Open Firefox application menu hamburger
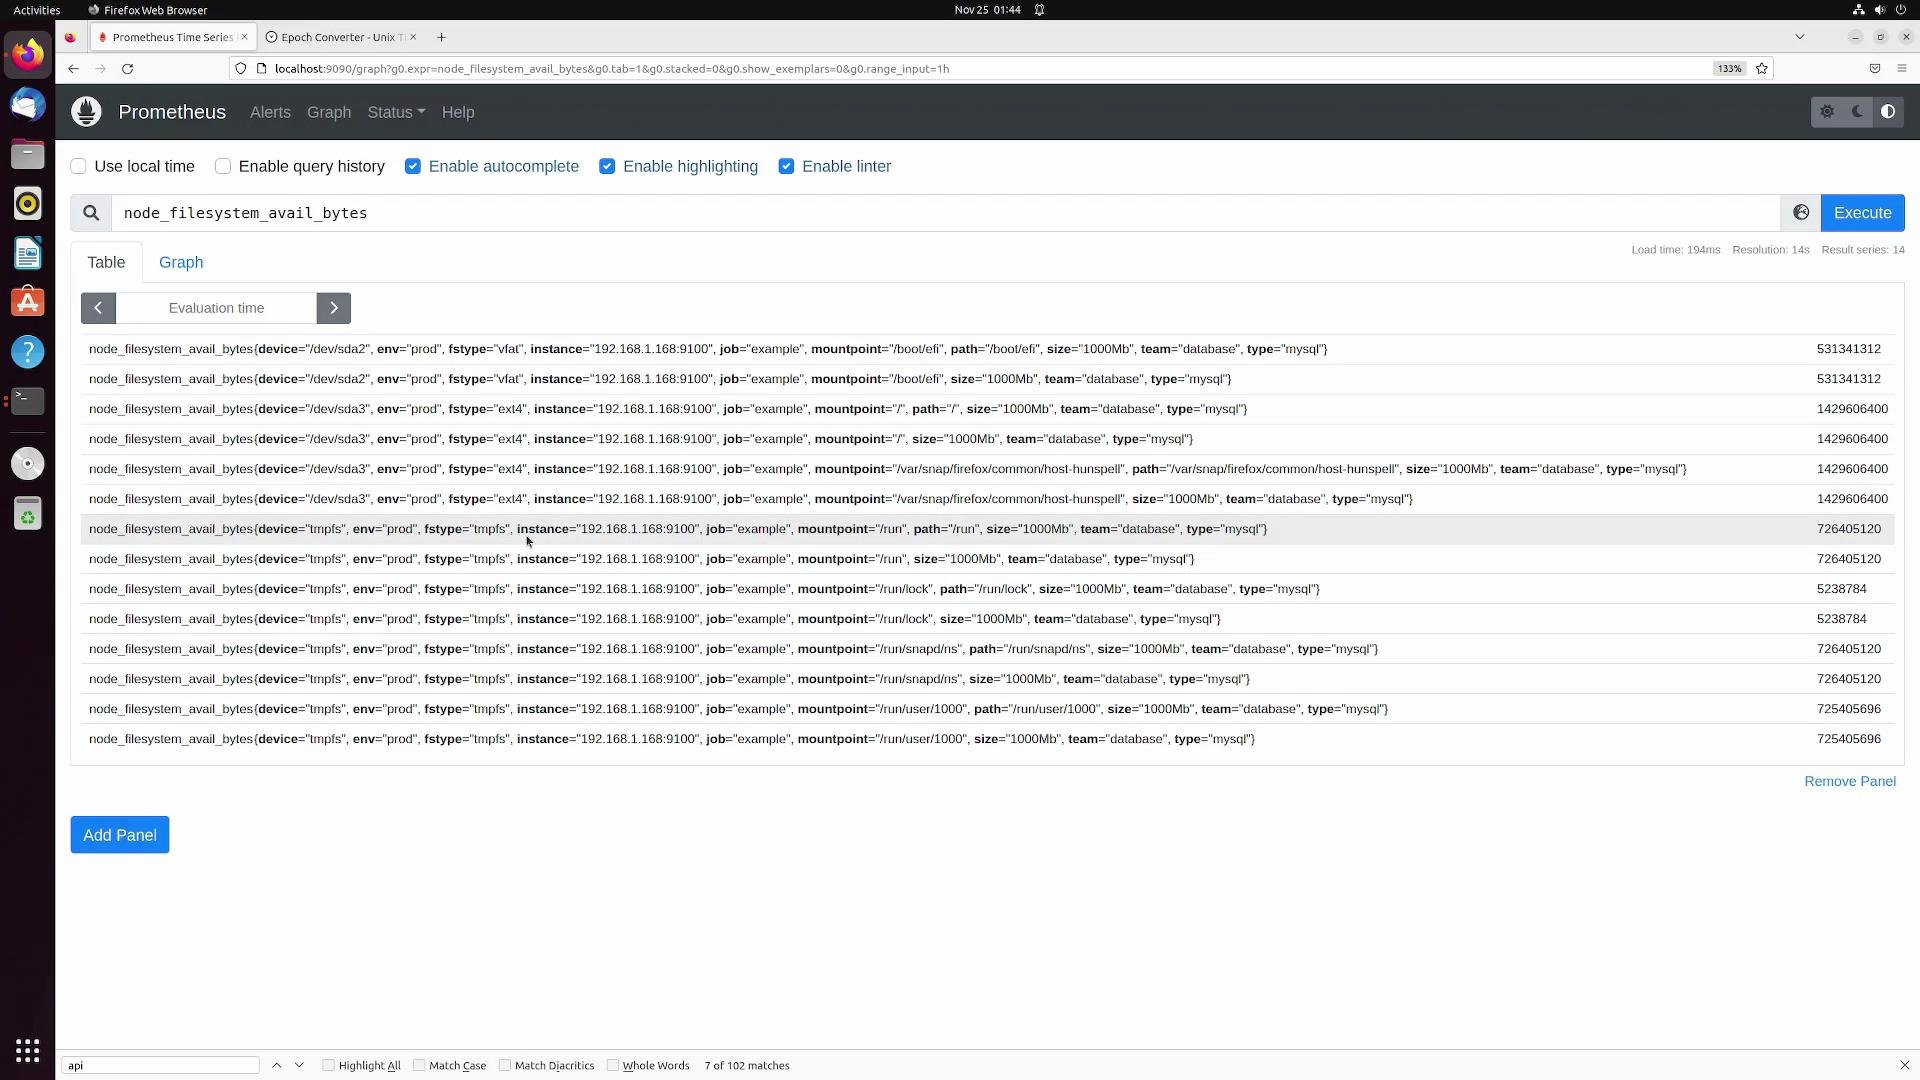 point(1902,69)
